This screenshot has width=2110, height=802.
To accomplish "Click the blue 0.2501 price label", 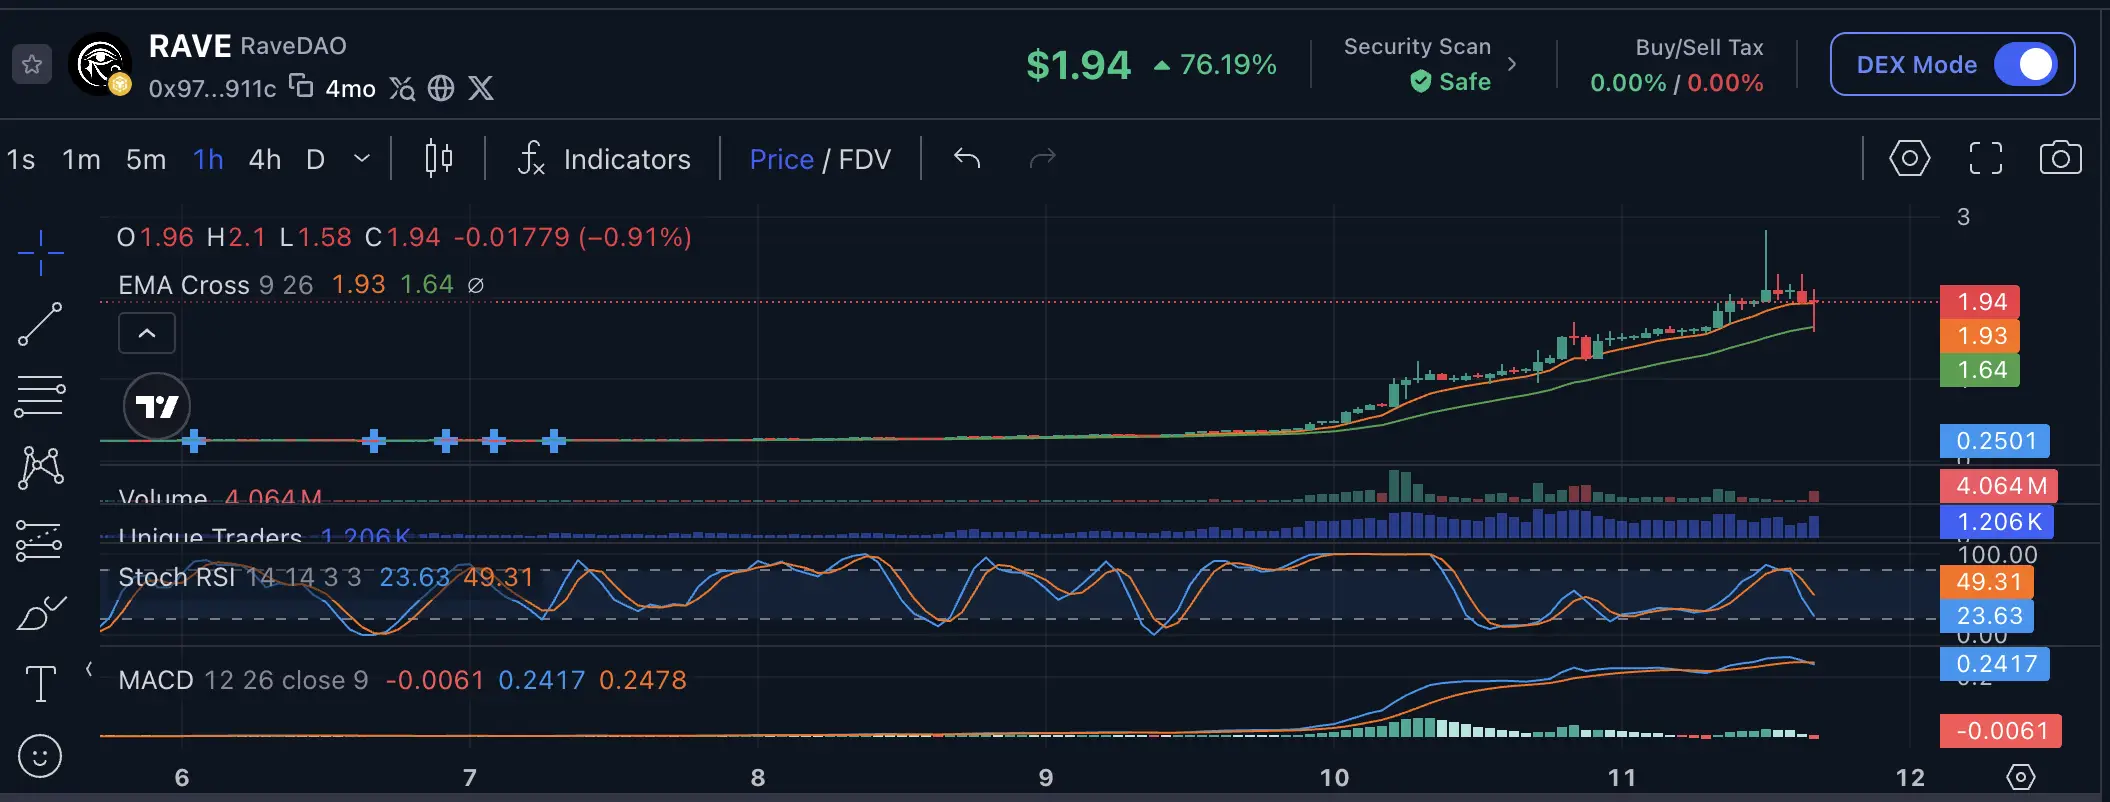I will click(x=1995, y=441).
